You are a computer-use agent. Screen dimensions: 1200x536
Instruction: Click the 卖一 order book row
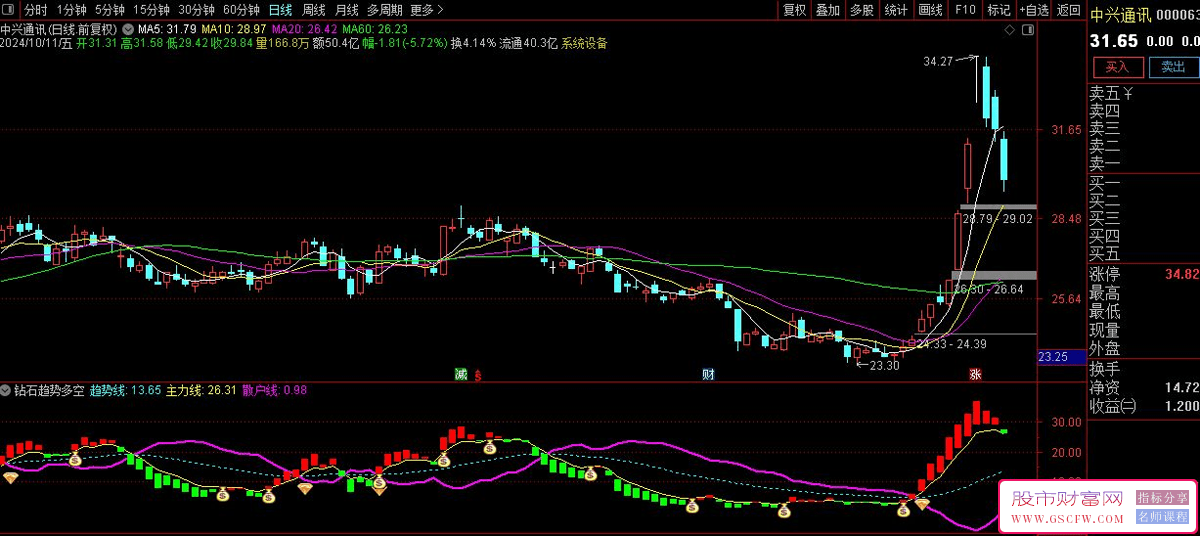point(1144,164)
